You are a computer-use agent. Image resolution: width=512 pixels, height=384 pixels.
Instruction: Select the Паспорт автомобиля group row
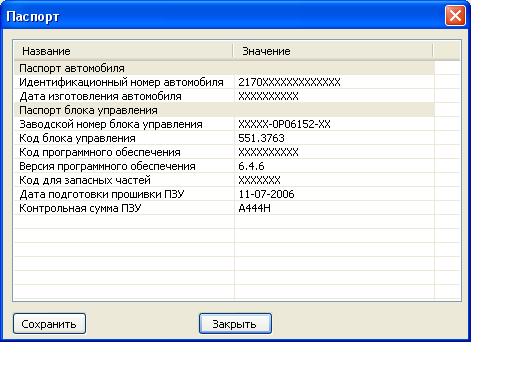[224, 68]
